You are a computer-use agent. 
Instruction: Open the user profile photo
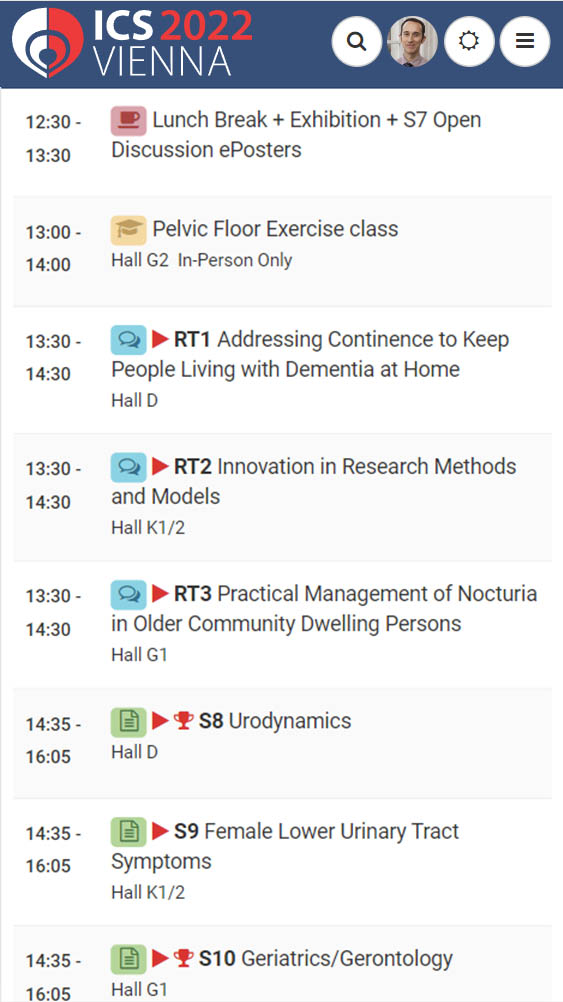pos(413,42)
